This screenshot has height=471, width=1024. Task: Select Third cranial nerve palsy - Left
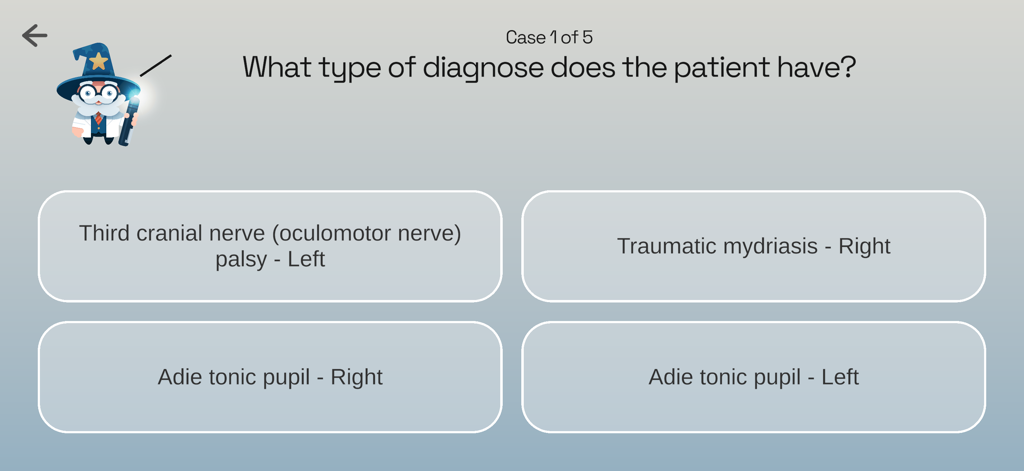pyautogui.click(x=270, y=246)
